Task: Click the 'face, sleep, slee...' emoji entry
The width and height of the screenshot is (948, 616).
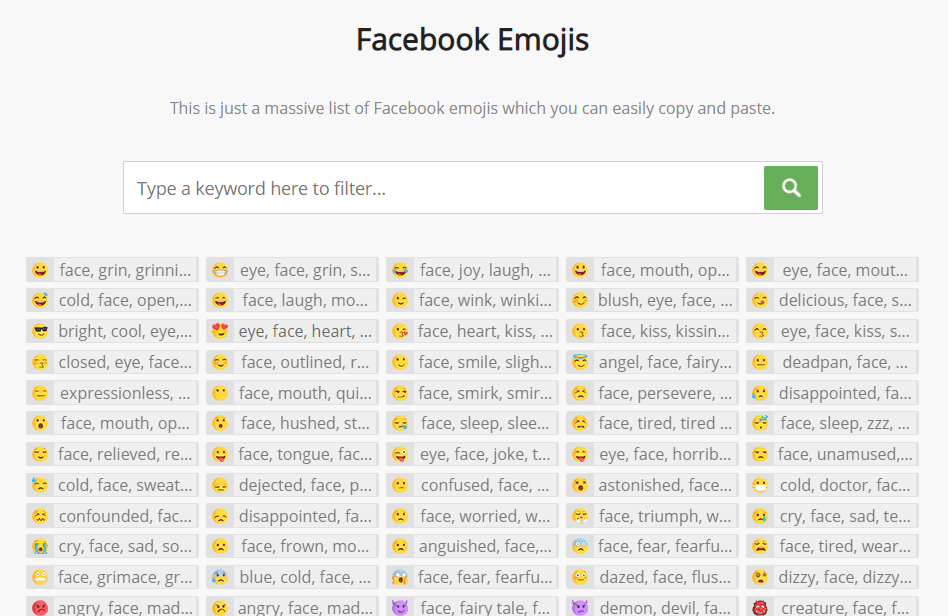Action: pyautogui.click(x=472, y=423)
